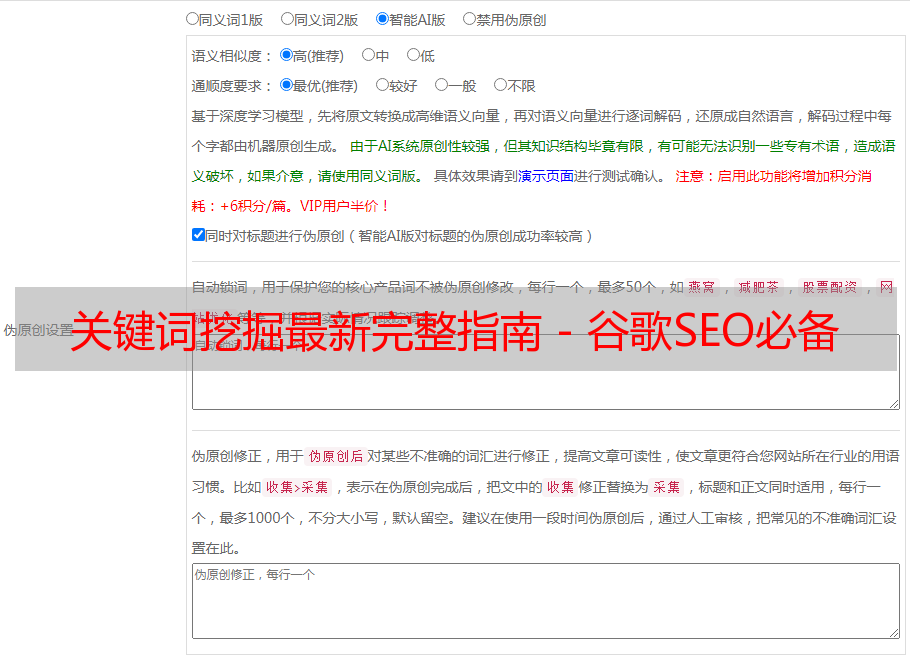
Task: Open the 演示页面 link
Action: (x=546, y=176)
